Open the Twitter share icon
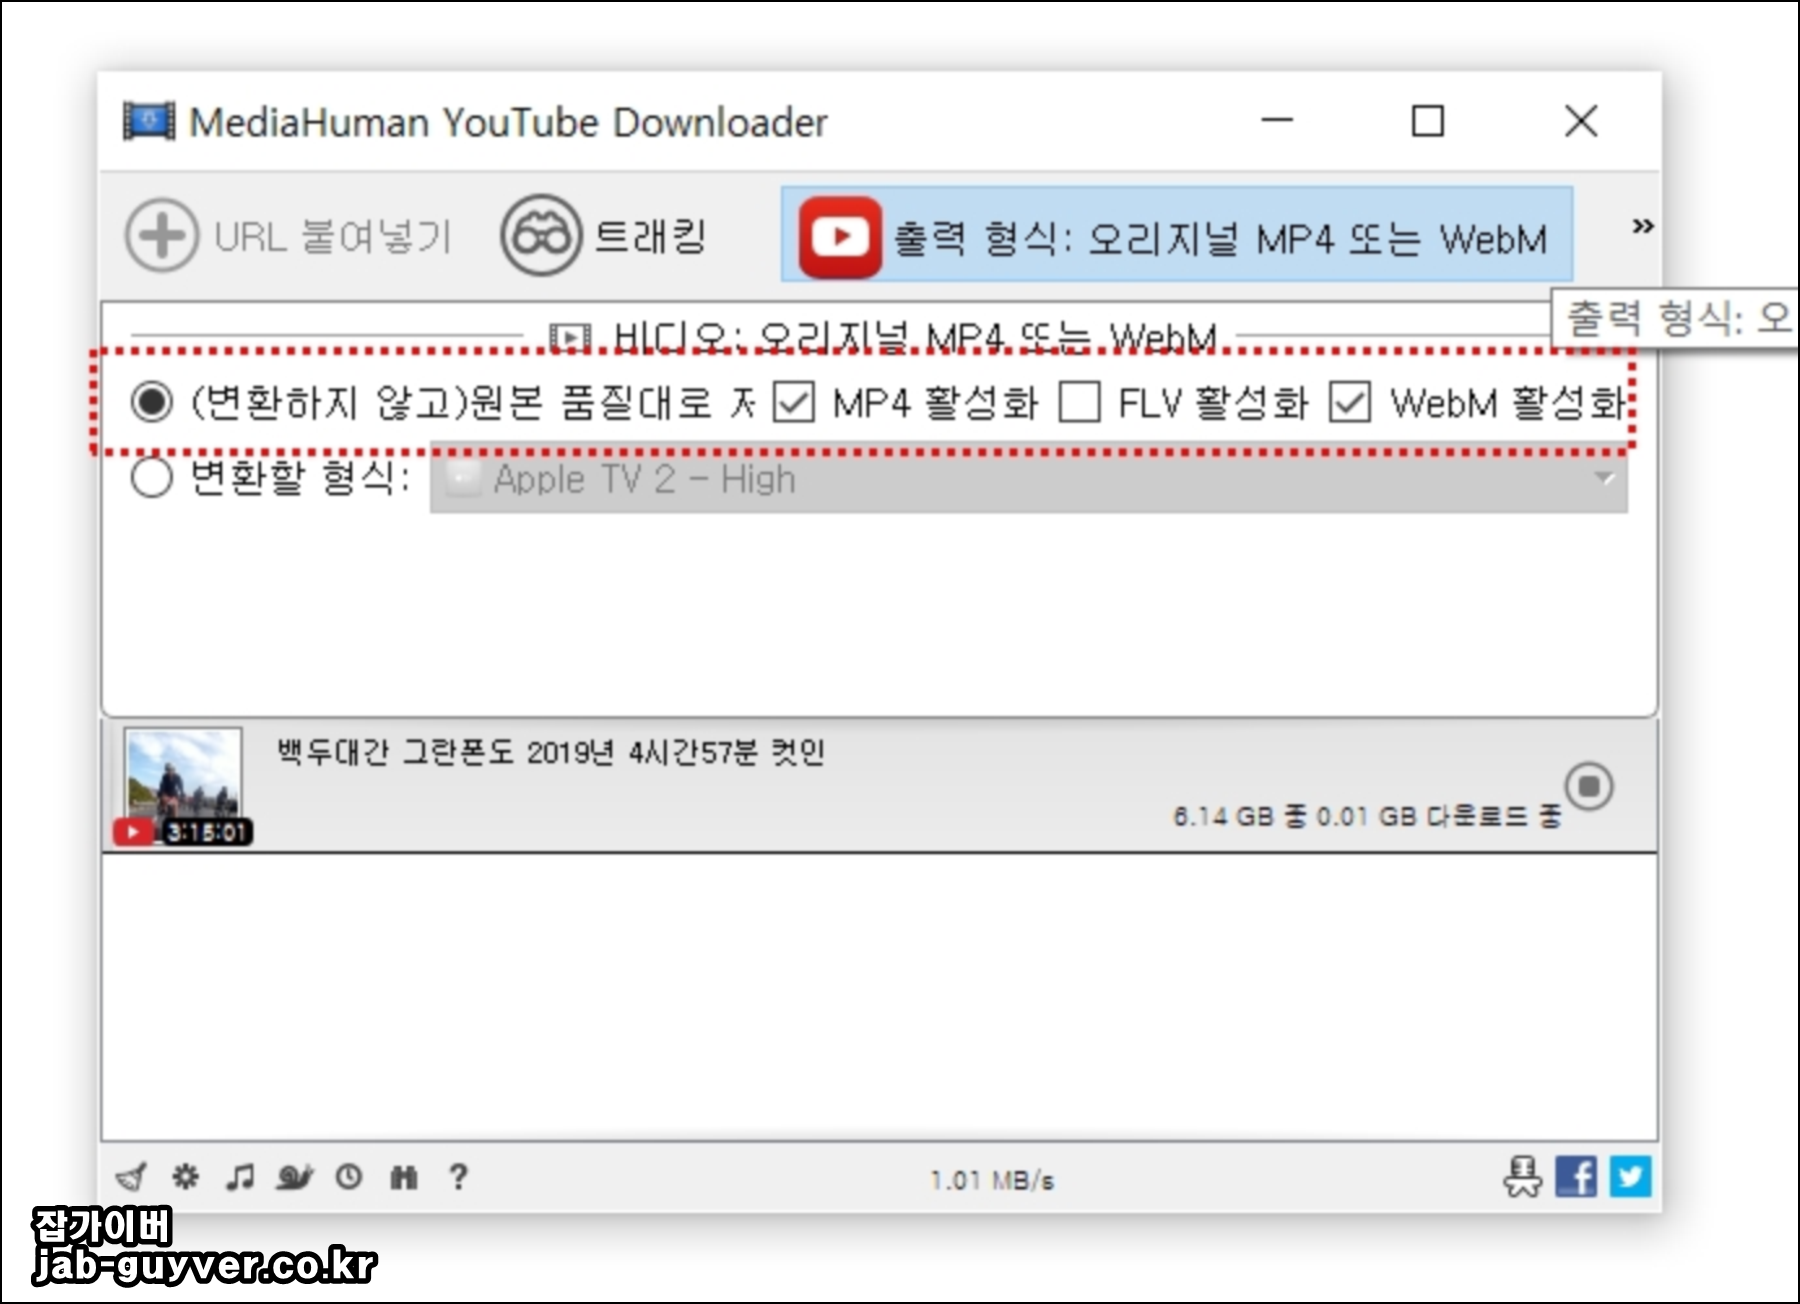 coord(1630,1177)
